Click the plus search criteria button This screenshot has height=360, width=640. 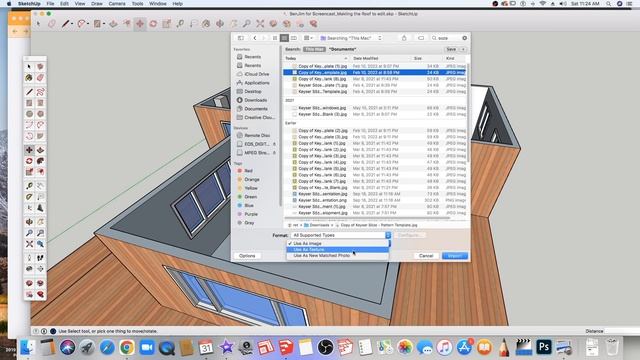click(463, 49)
